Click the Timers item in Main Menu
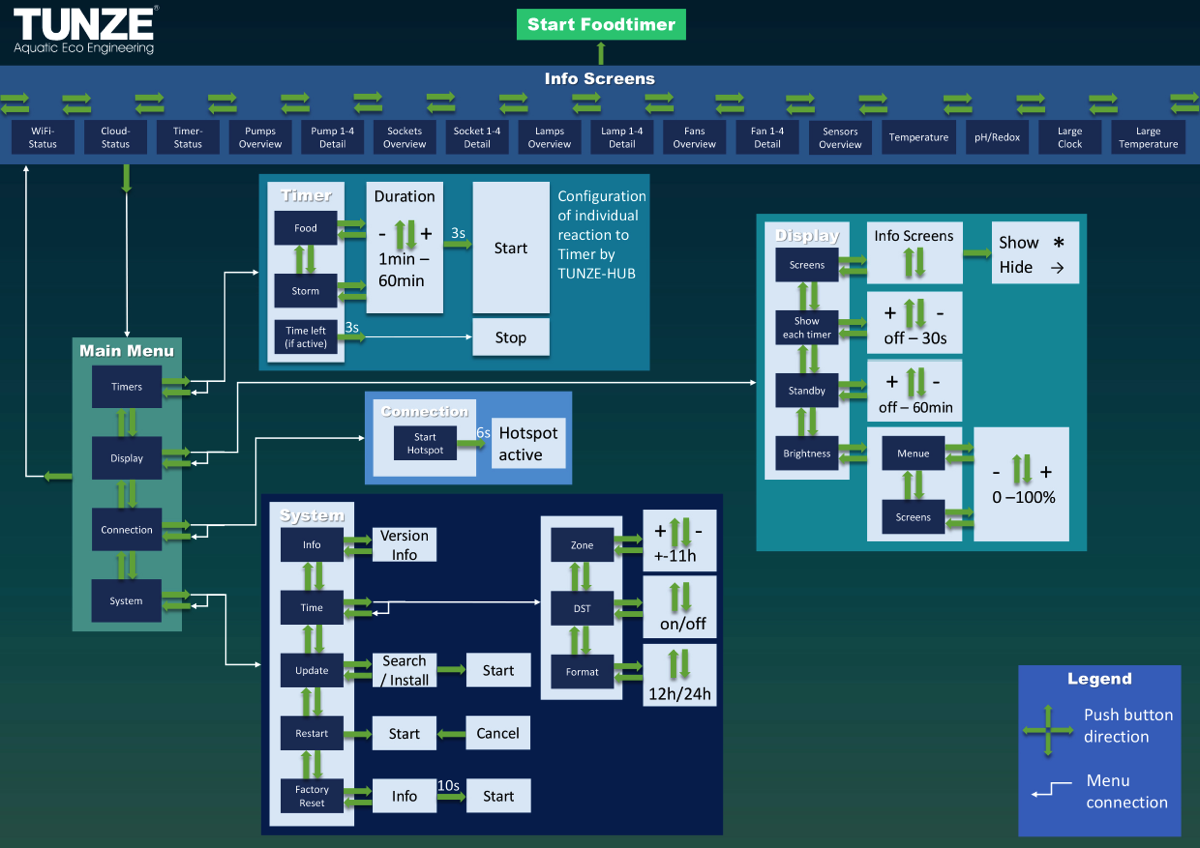Image resolution: width=1200 pixels, height=848 pixels. pyautogui.click(x=127, y=387)
